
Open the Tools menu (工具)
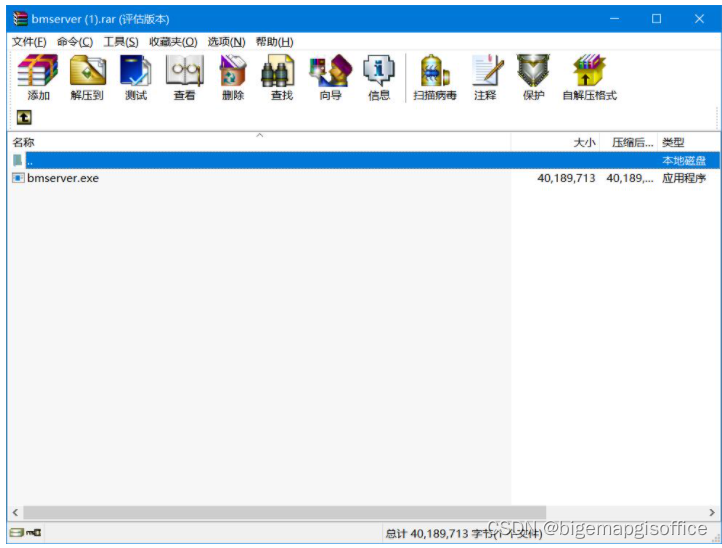point(121,42)
